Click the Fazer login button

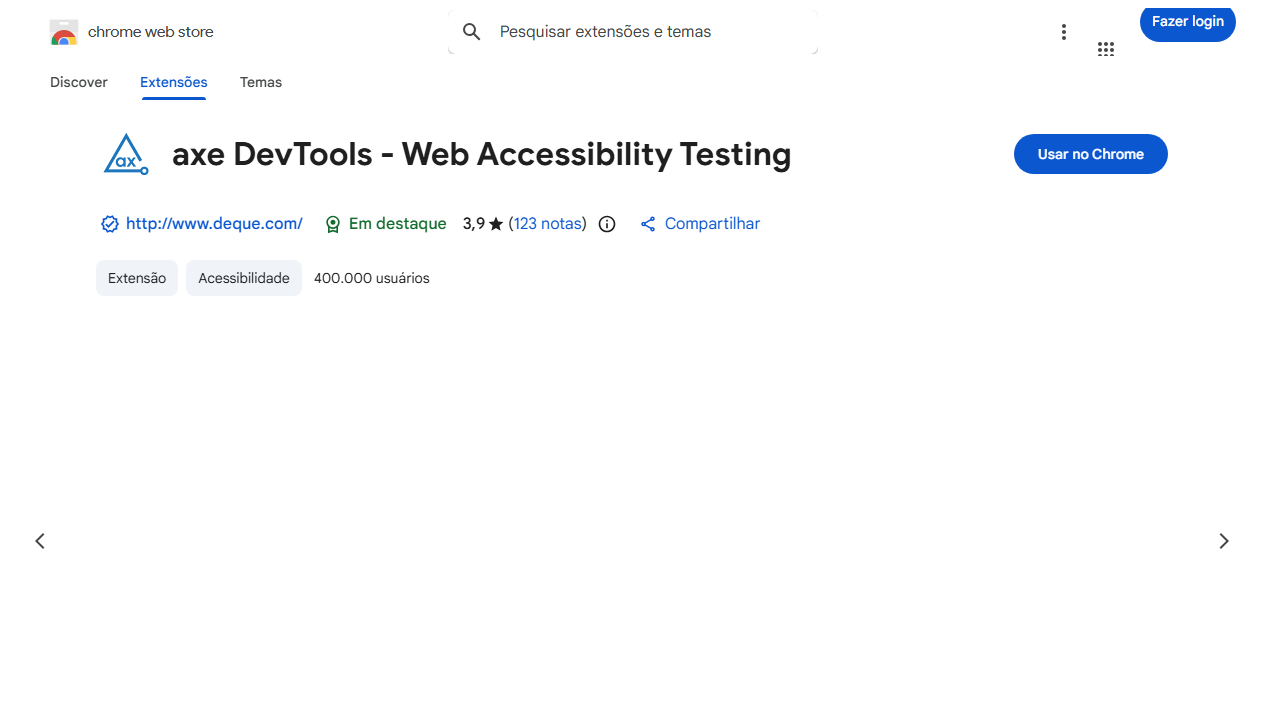click(1187, 22)
